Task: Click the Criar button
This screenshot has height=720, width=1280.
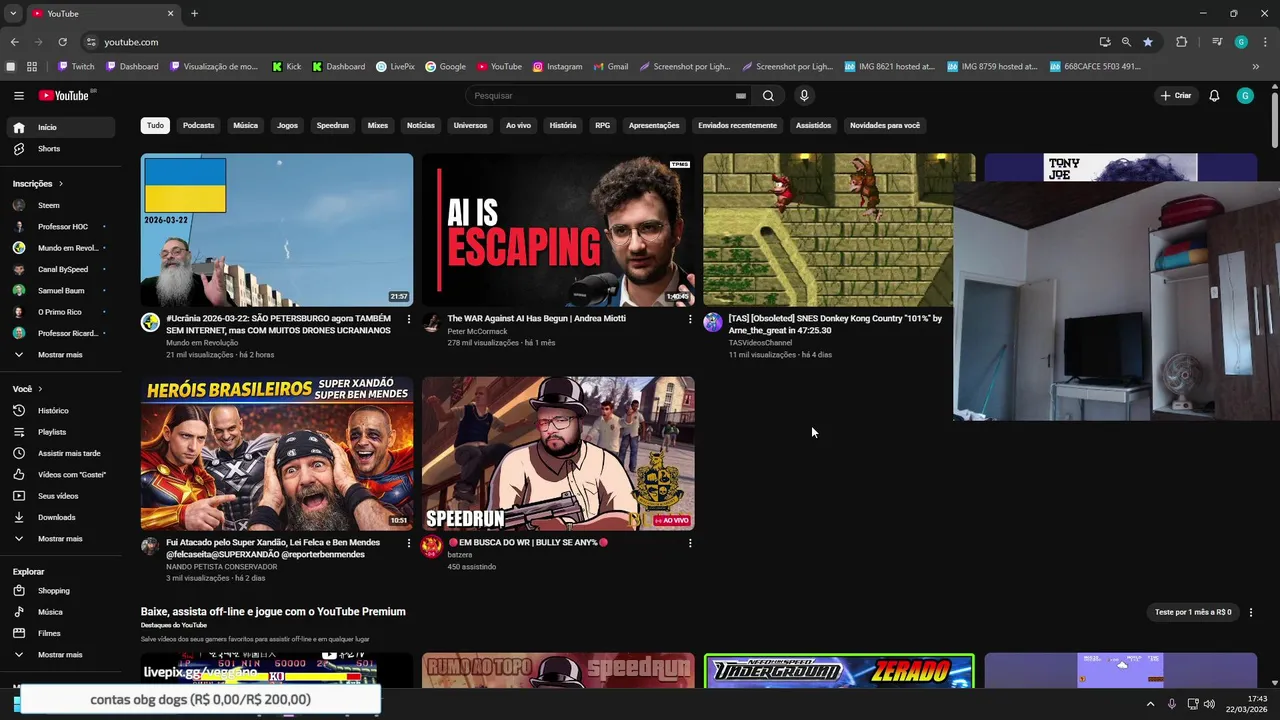Action: [1176, 96]
